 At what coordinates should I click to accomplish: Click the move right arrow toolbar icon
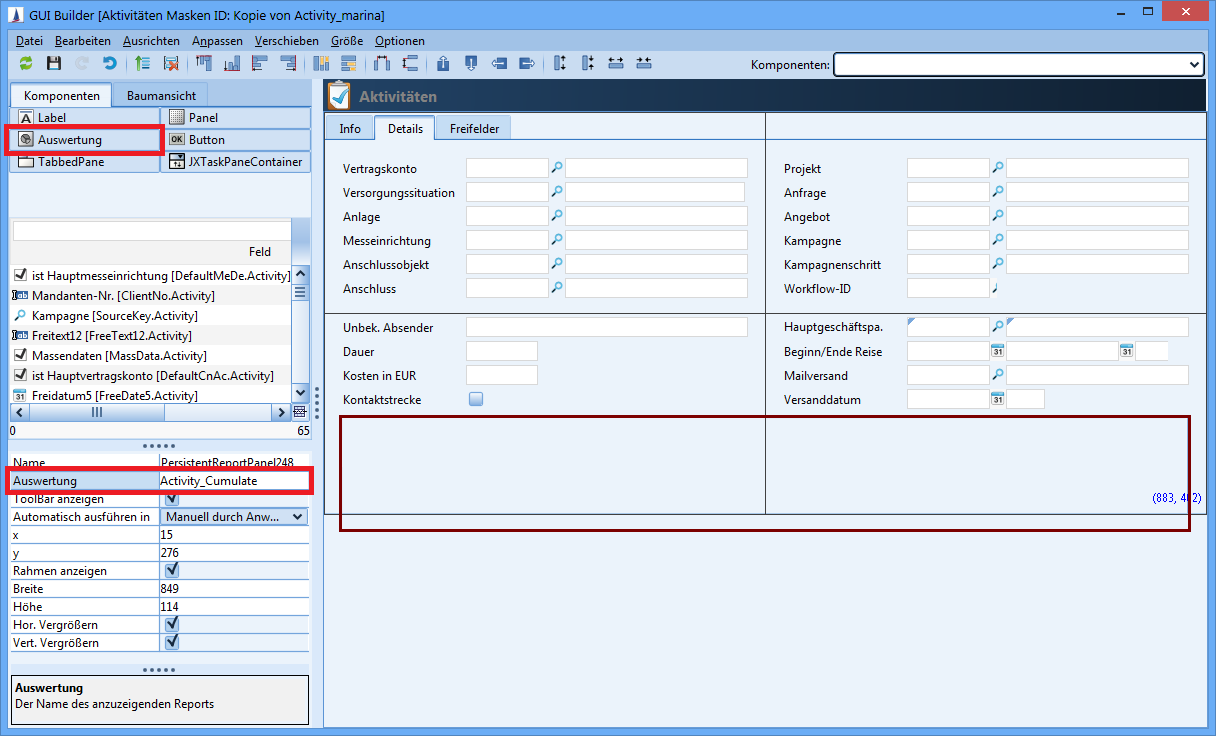click(x=527, y=63)
